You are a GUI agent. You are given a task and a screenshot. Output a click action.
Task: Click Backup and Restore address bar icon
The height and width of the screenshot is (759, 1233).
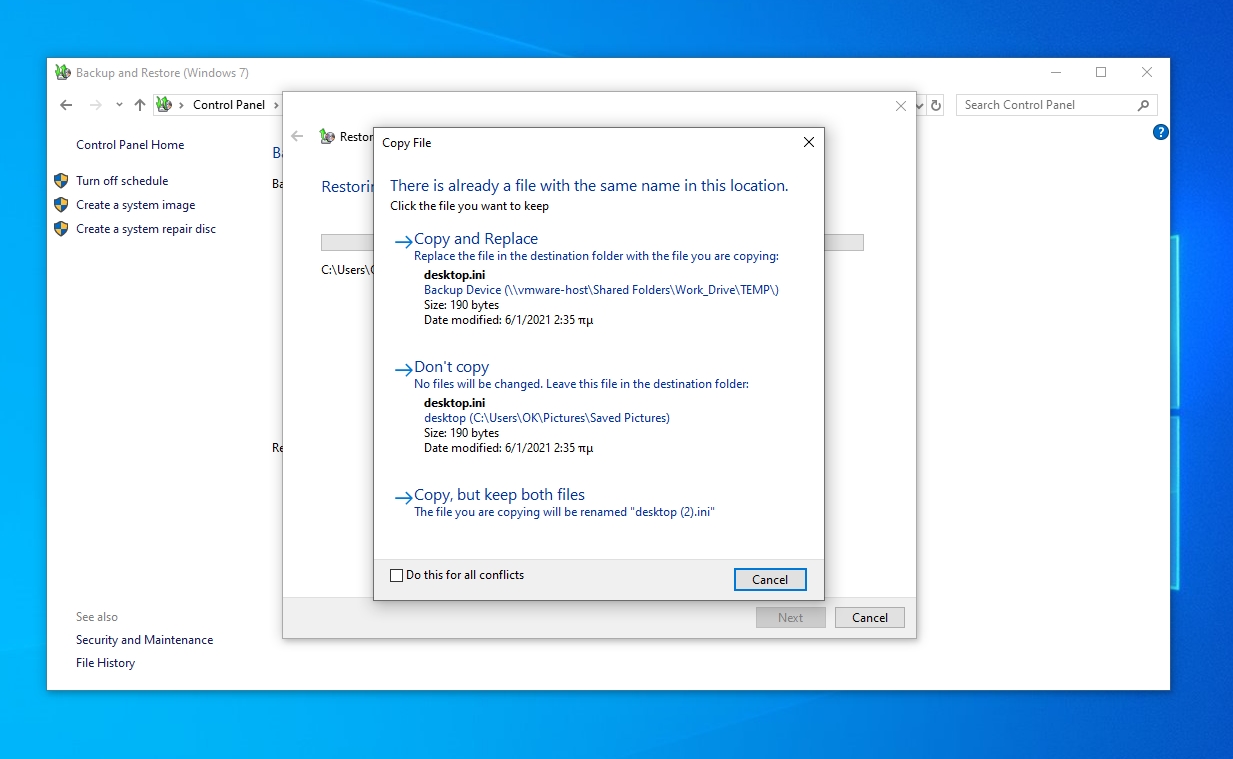pyautogui.click(x=164, y=105)
